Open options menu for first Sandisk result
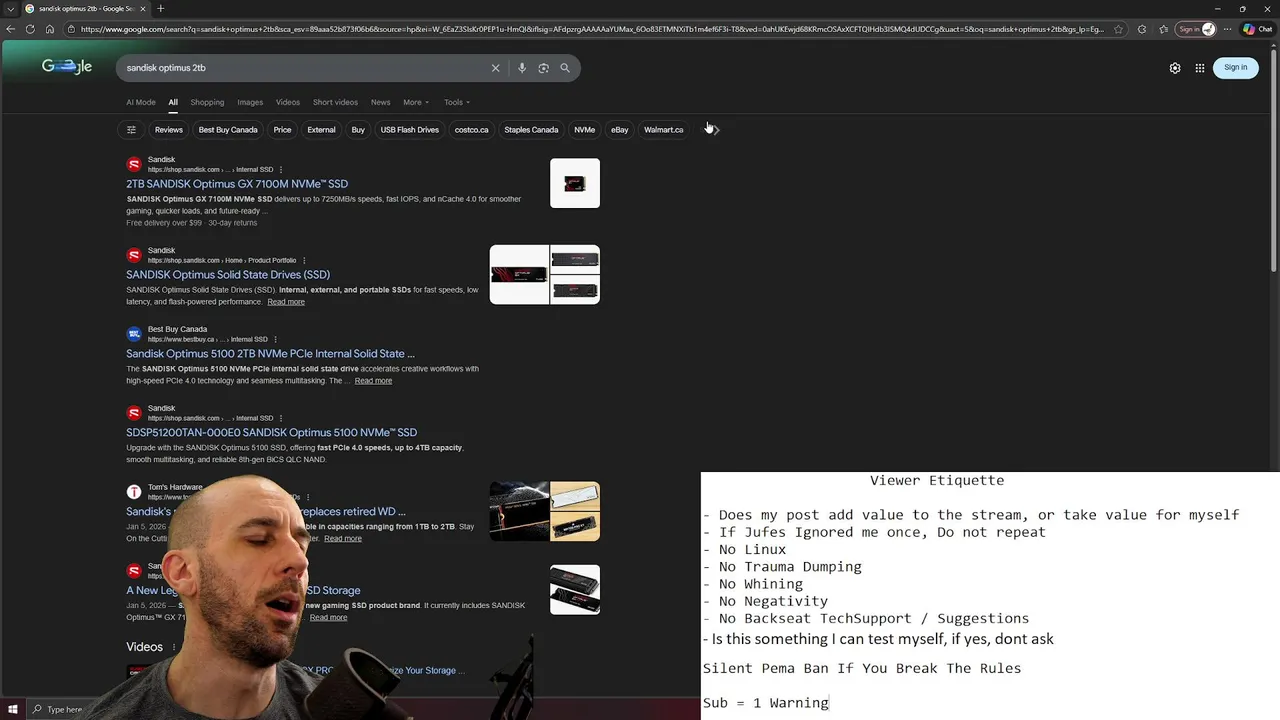 tap(281, 170)
